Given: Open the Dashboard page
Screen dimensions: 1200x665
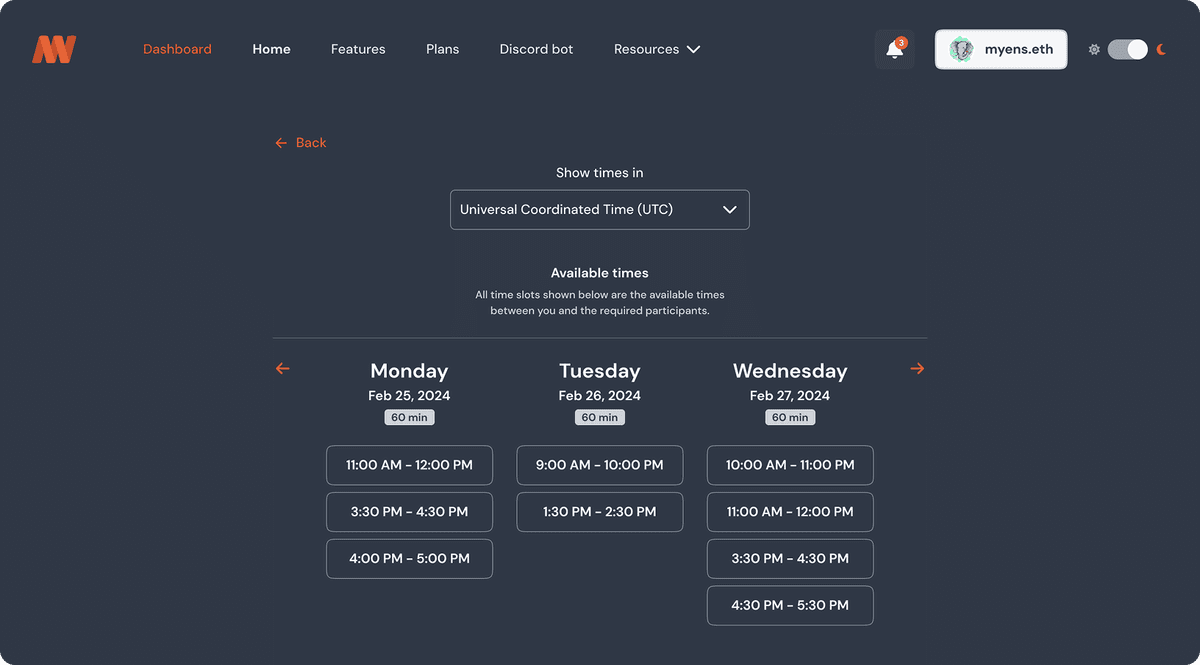Looking at the screenshot, I should [177, 49].
